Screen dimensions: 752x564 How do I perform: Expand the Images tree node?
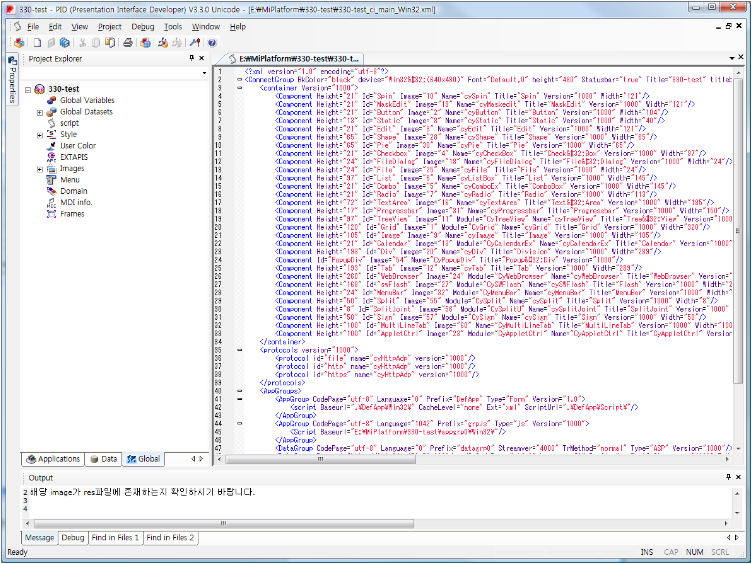[40, 169]
